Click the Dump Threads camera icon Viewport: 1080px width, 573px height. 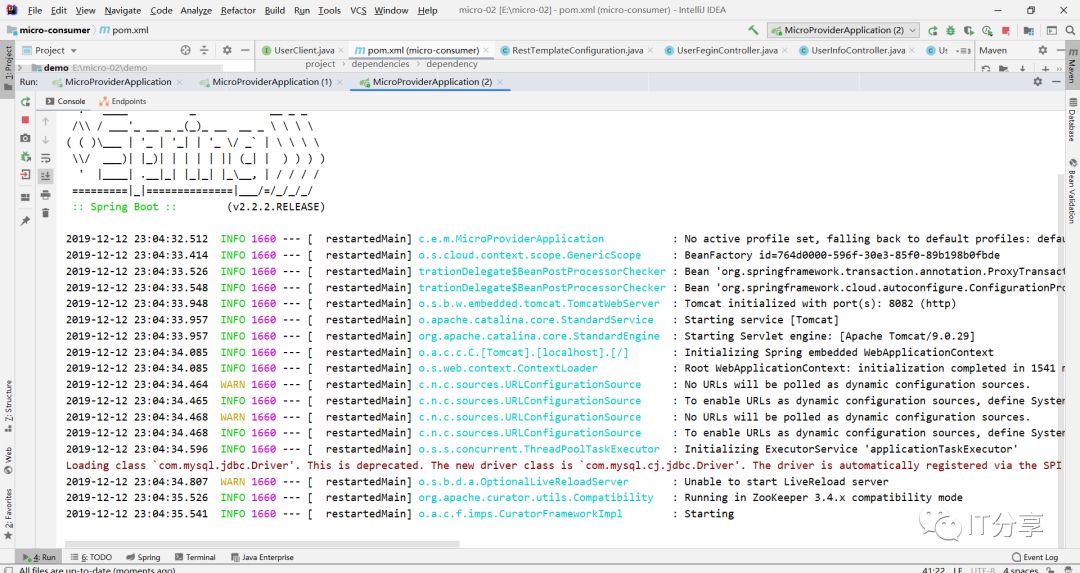point(25,138)
